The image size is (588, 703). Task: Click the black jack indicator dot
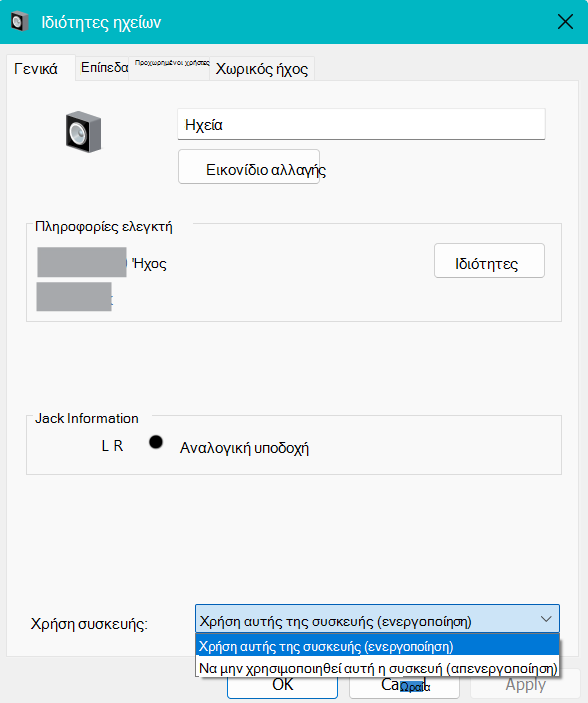pyautogui.click(x=156, y=443)
